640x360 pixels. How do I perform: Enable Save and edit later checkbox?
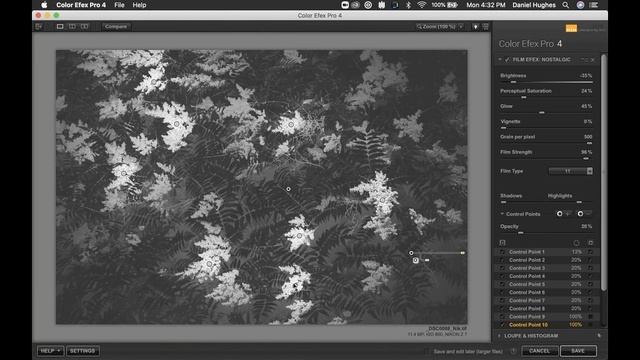click(427, 351)
